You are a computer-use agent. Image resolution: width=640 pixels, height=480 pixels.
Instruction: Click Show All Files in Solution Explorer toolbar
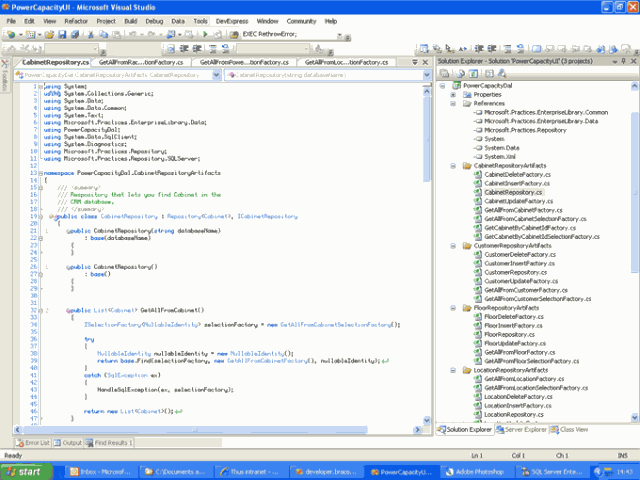tap(460, 73)
